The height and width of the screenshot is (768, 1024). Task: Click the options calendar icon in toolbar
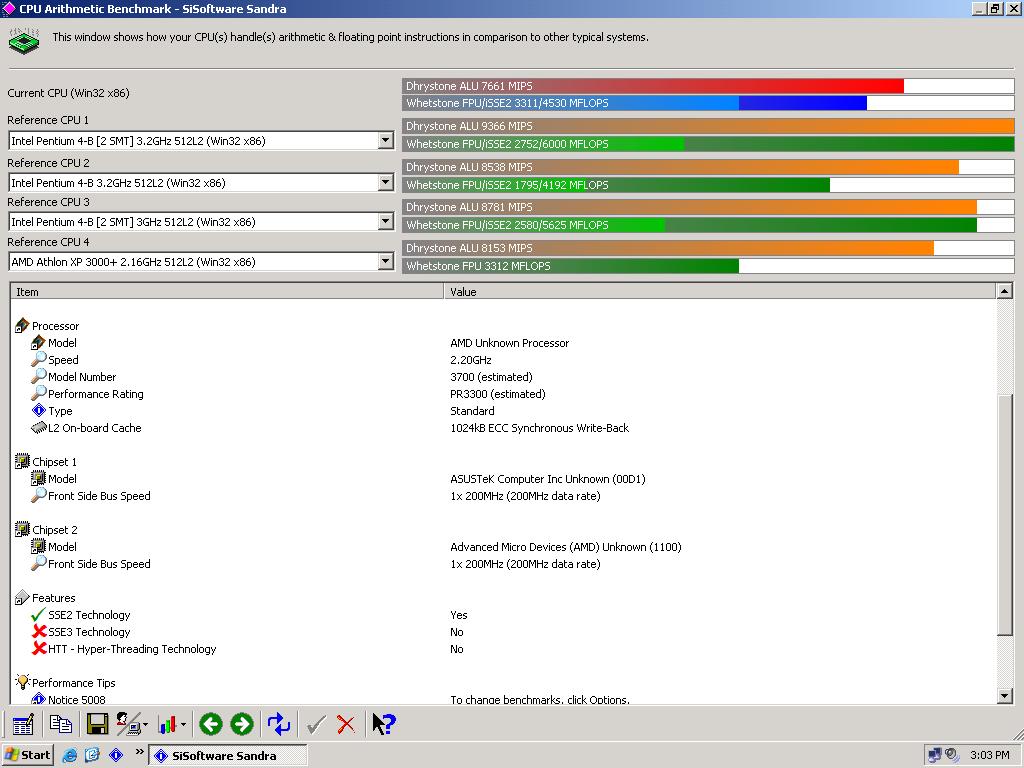click(23, 724)
